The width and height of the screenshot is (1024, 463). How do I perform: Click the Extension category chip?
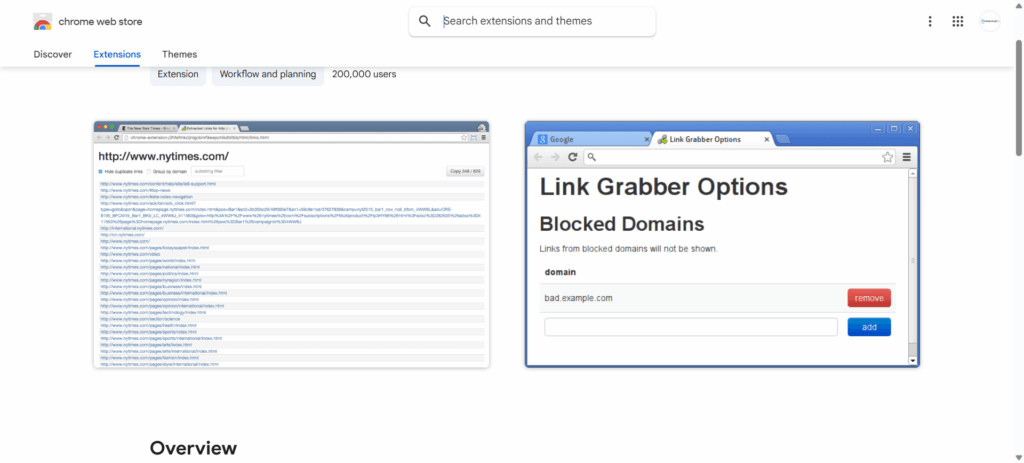tap(178, 74)
